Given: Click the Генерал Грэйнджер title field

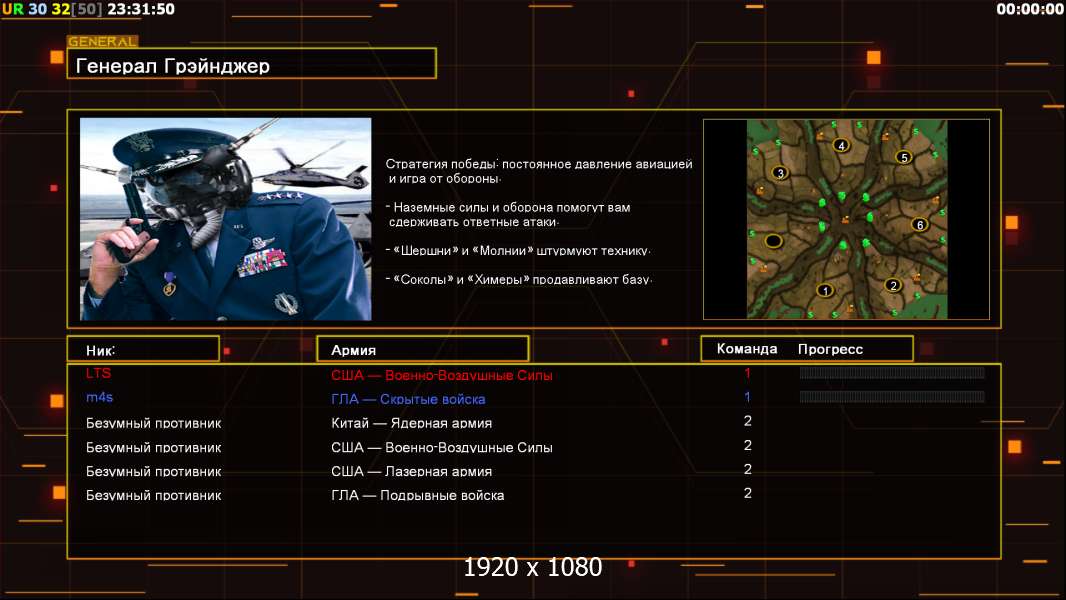Looking at the screenshot, I should [x=251, y=66].
